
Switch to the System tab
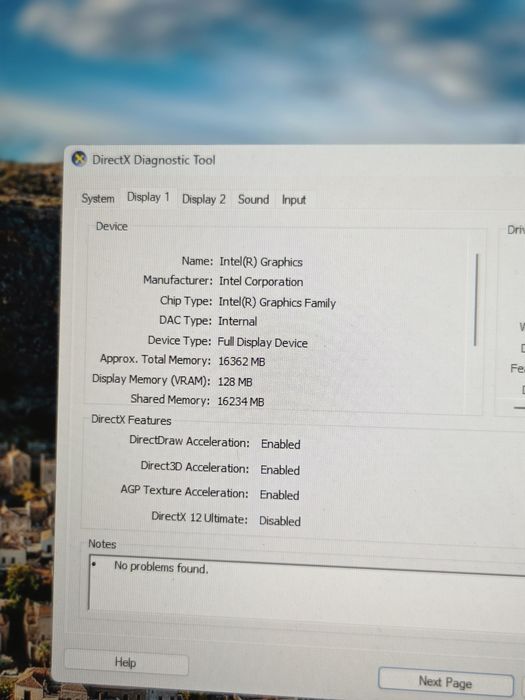(x=98, y=199)
